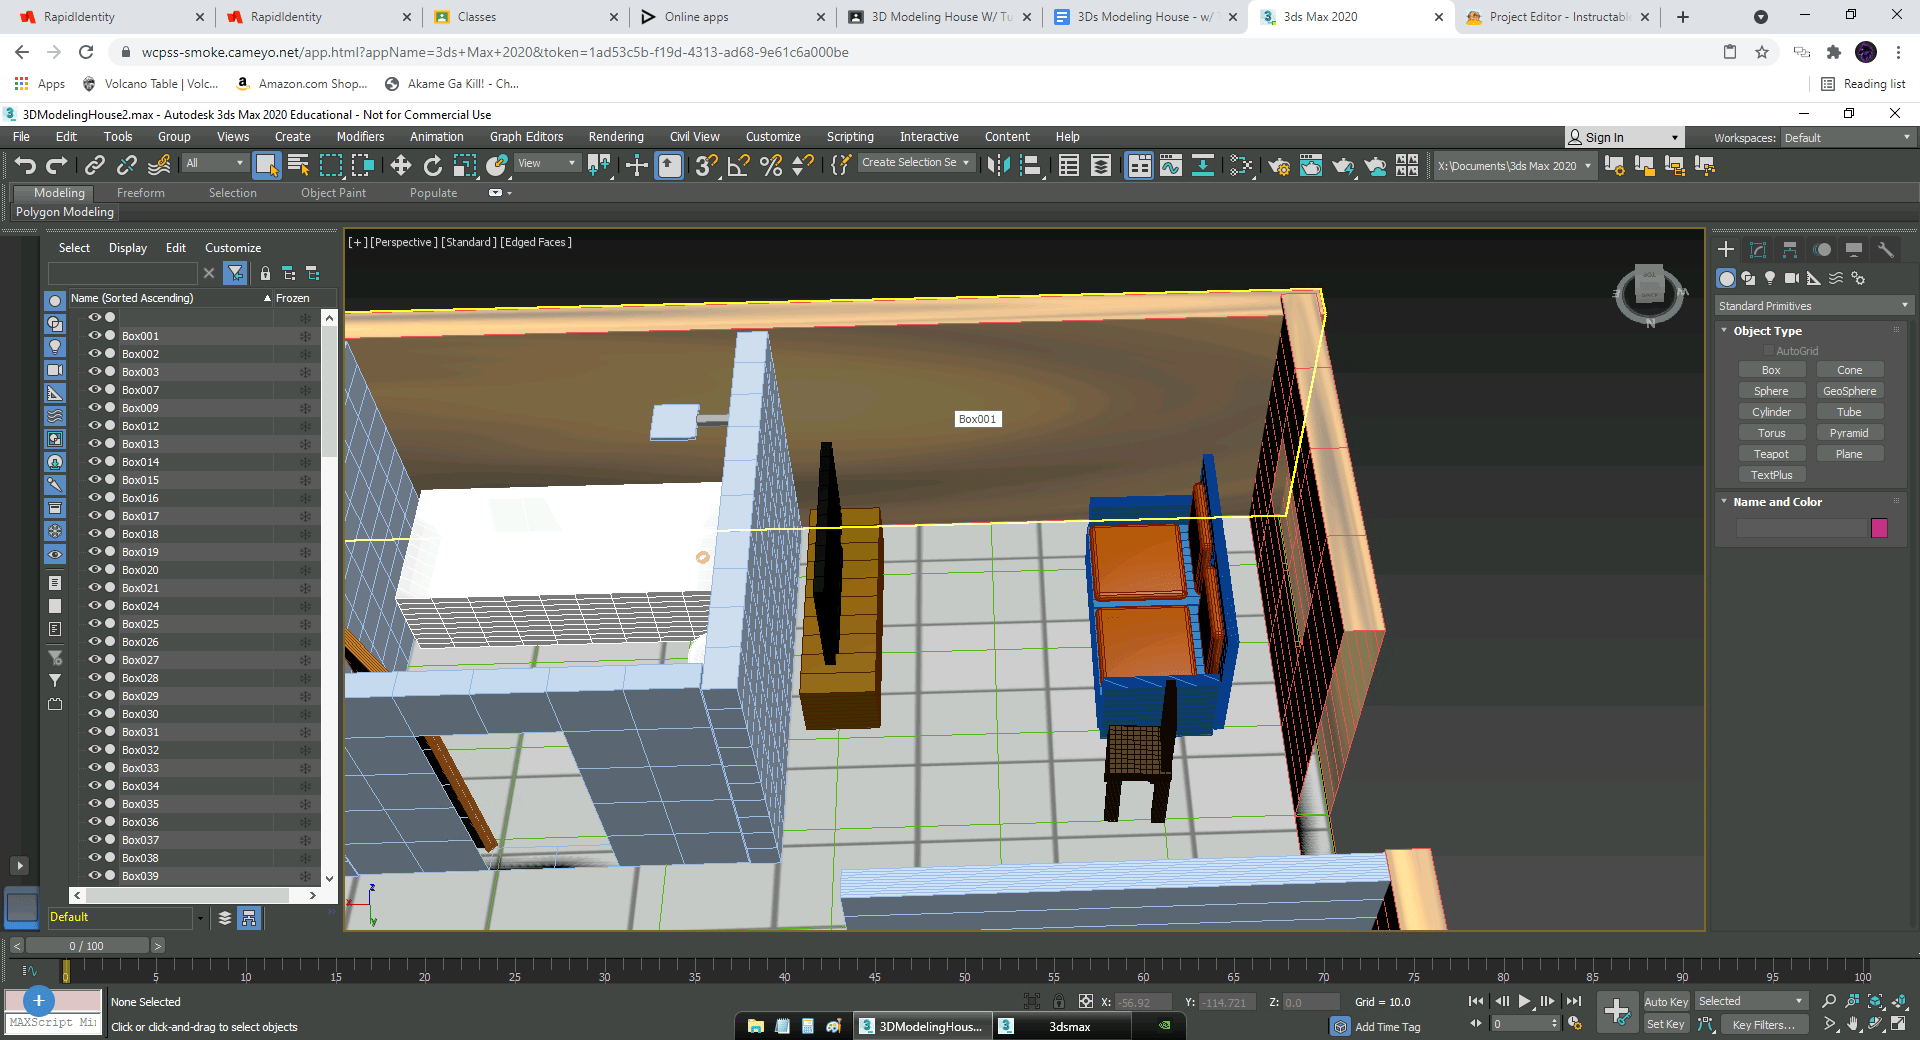Collapse the Object Type rollout

click(x=1722, y=330)
